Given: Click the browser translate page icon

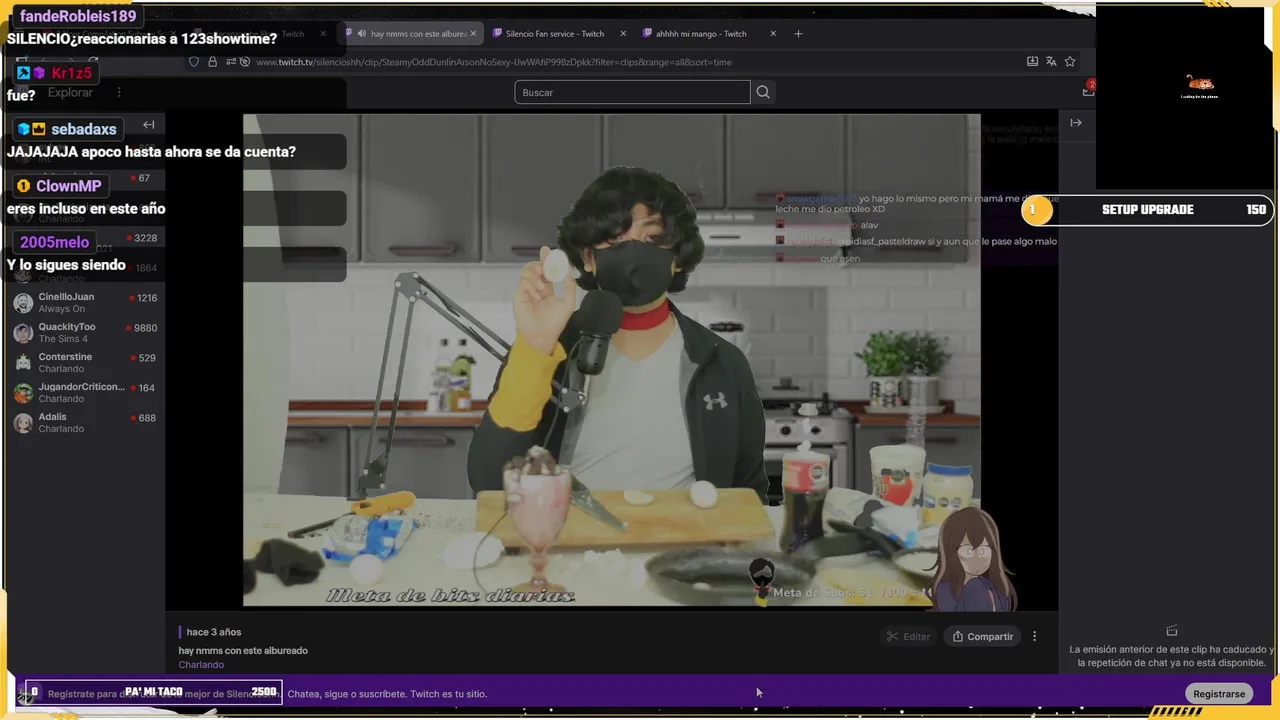Looking at the screenshot, I should [1051, 61].
